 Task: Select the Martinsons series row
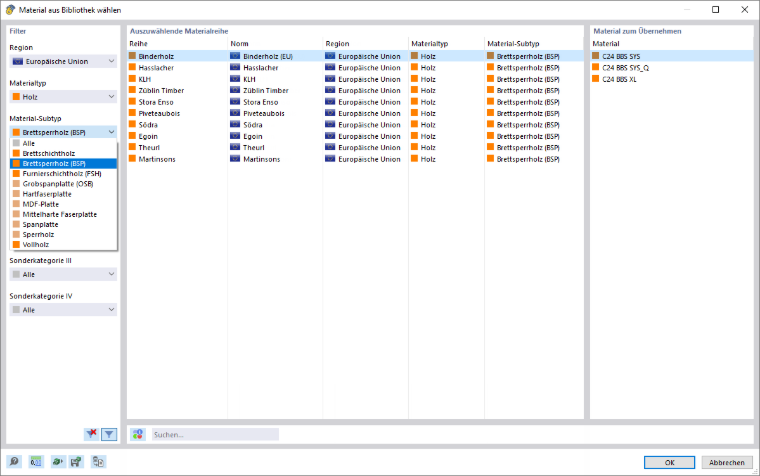(x=355, y=159)
